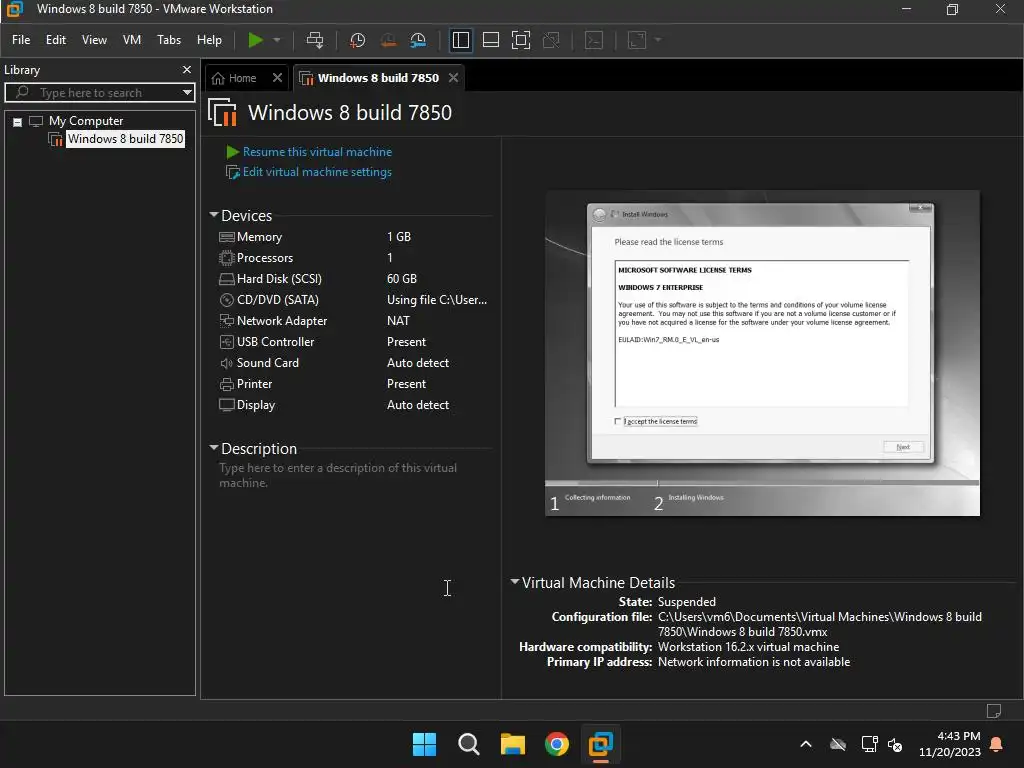
Task: Collapse the Devices section
Action: coord(214,215)
